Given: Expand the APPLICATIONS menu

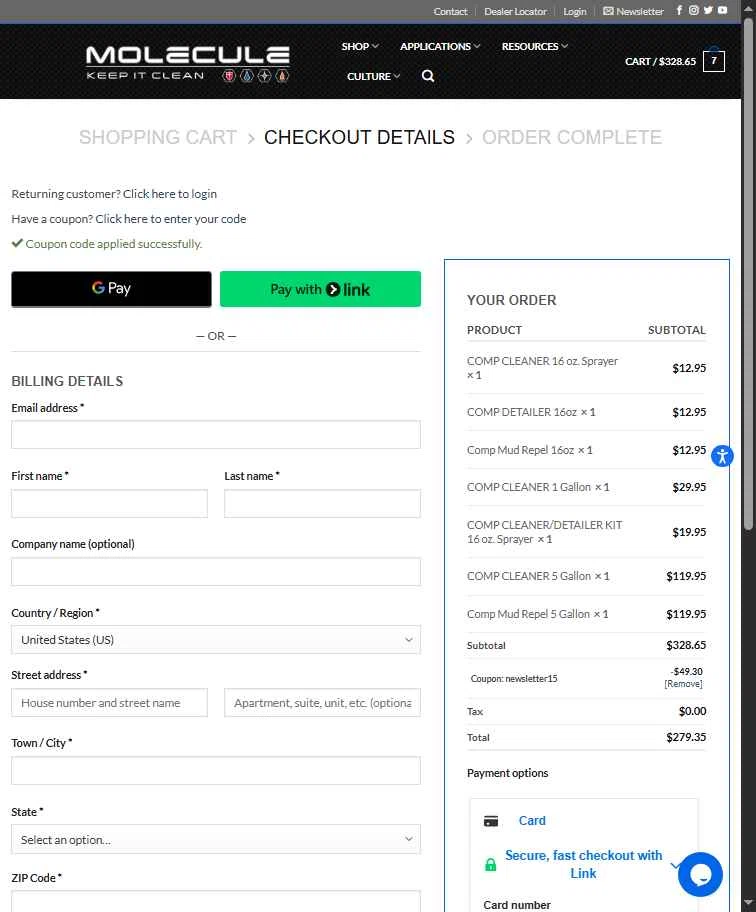Looking at the screenshot, I should point(440,46).
